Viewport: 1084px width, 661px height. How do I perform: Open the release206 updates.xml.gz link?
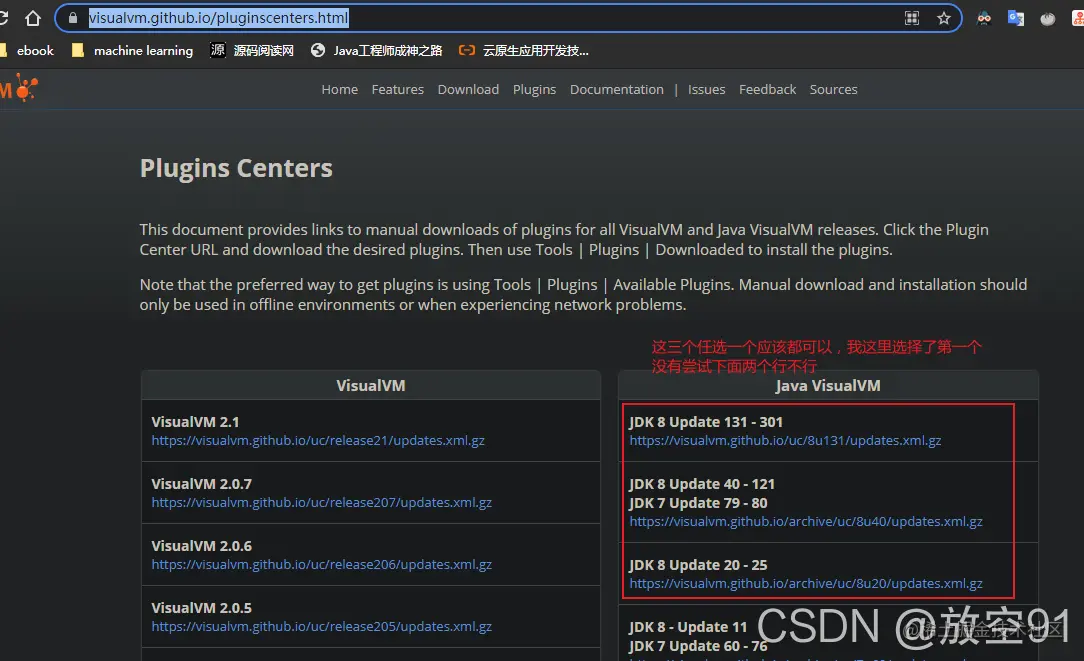pyautogui.click(x=321, y=565)
